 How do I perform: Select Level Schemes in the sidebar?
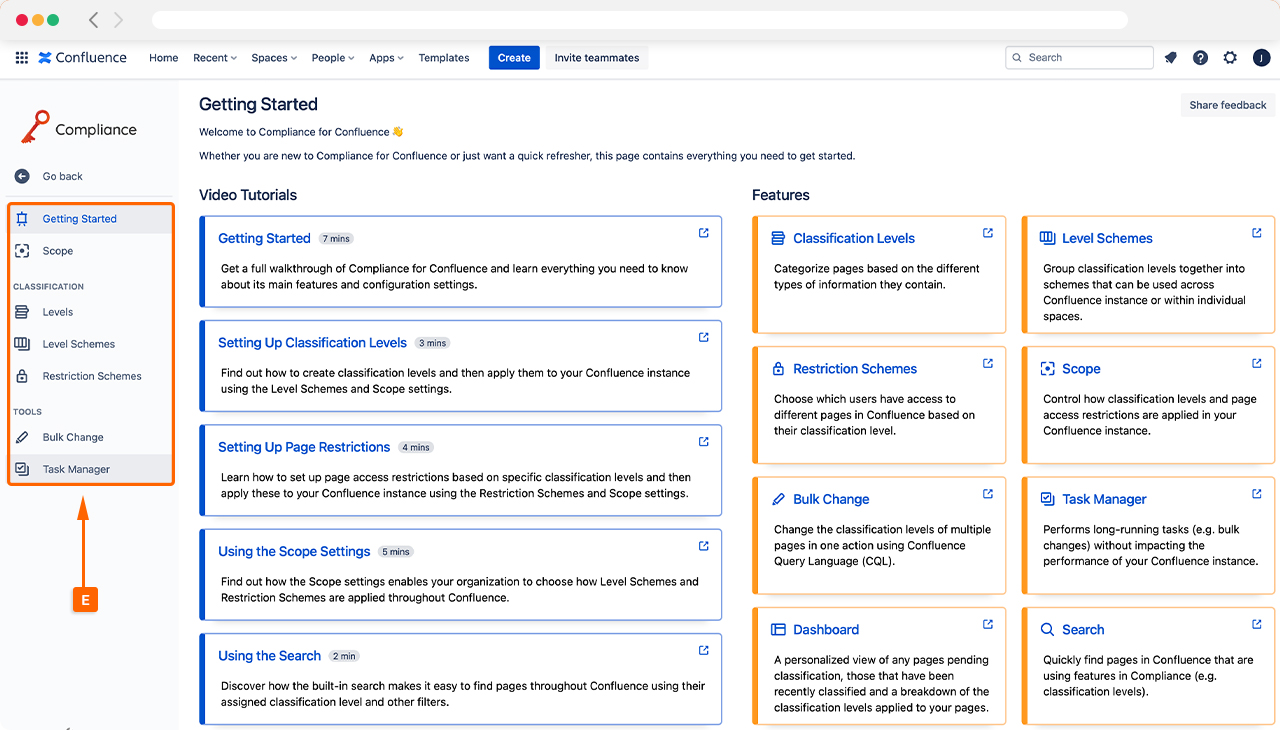[78, 344]
